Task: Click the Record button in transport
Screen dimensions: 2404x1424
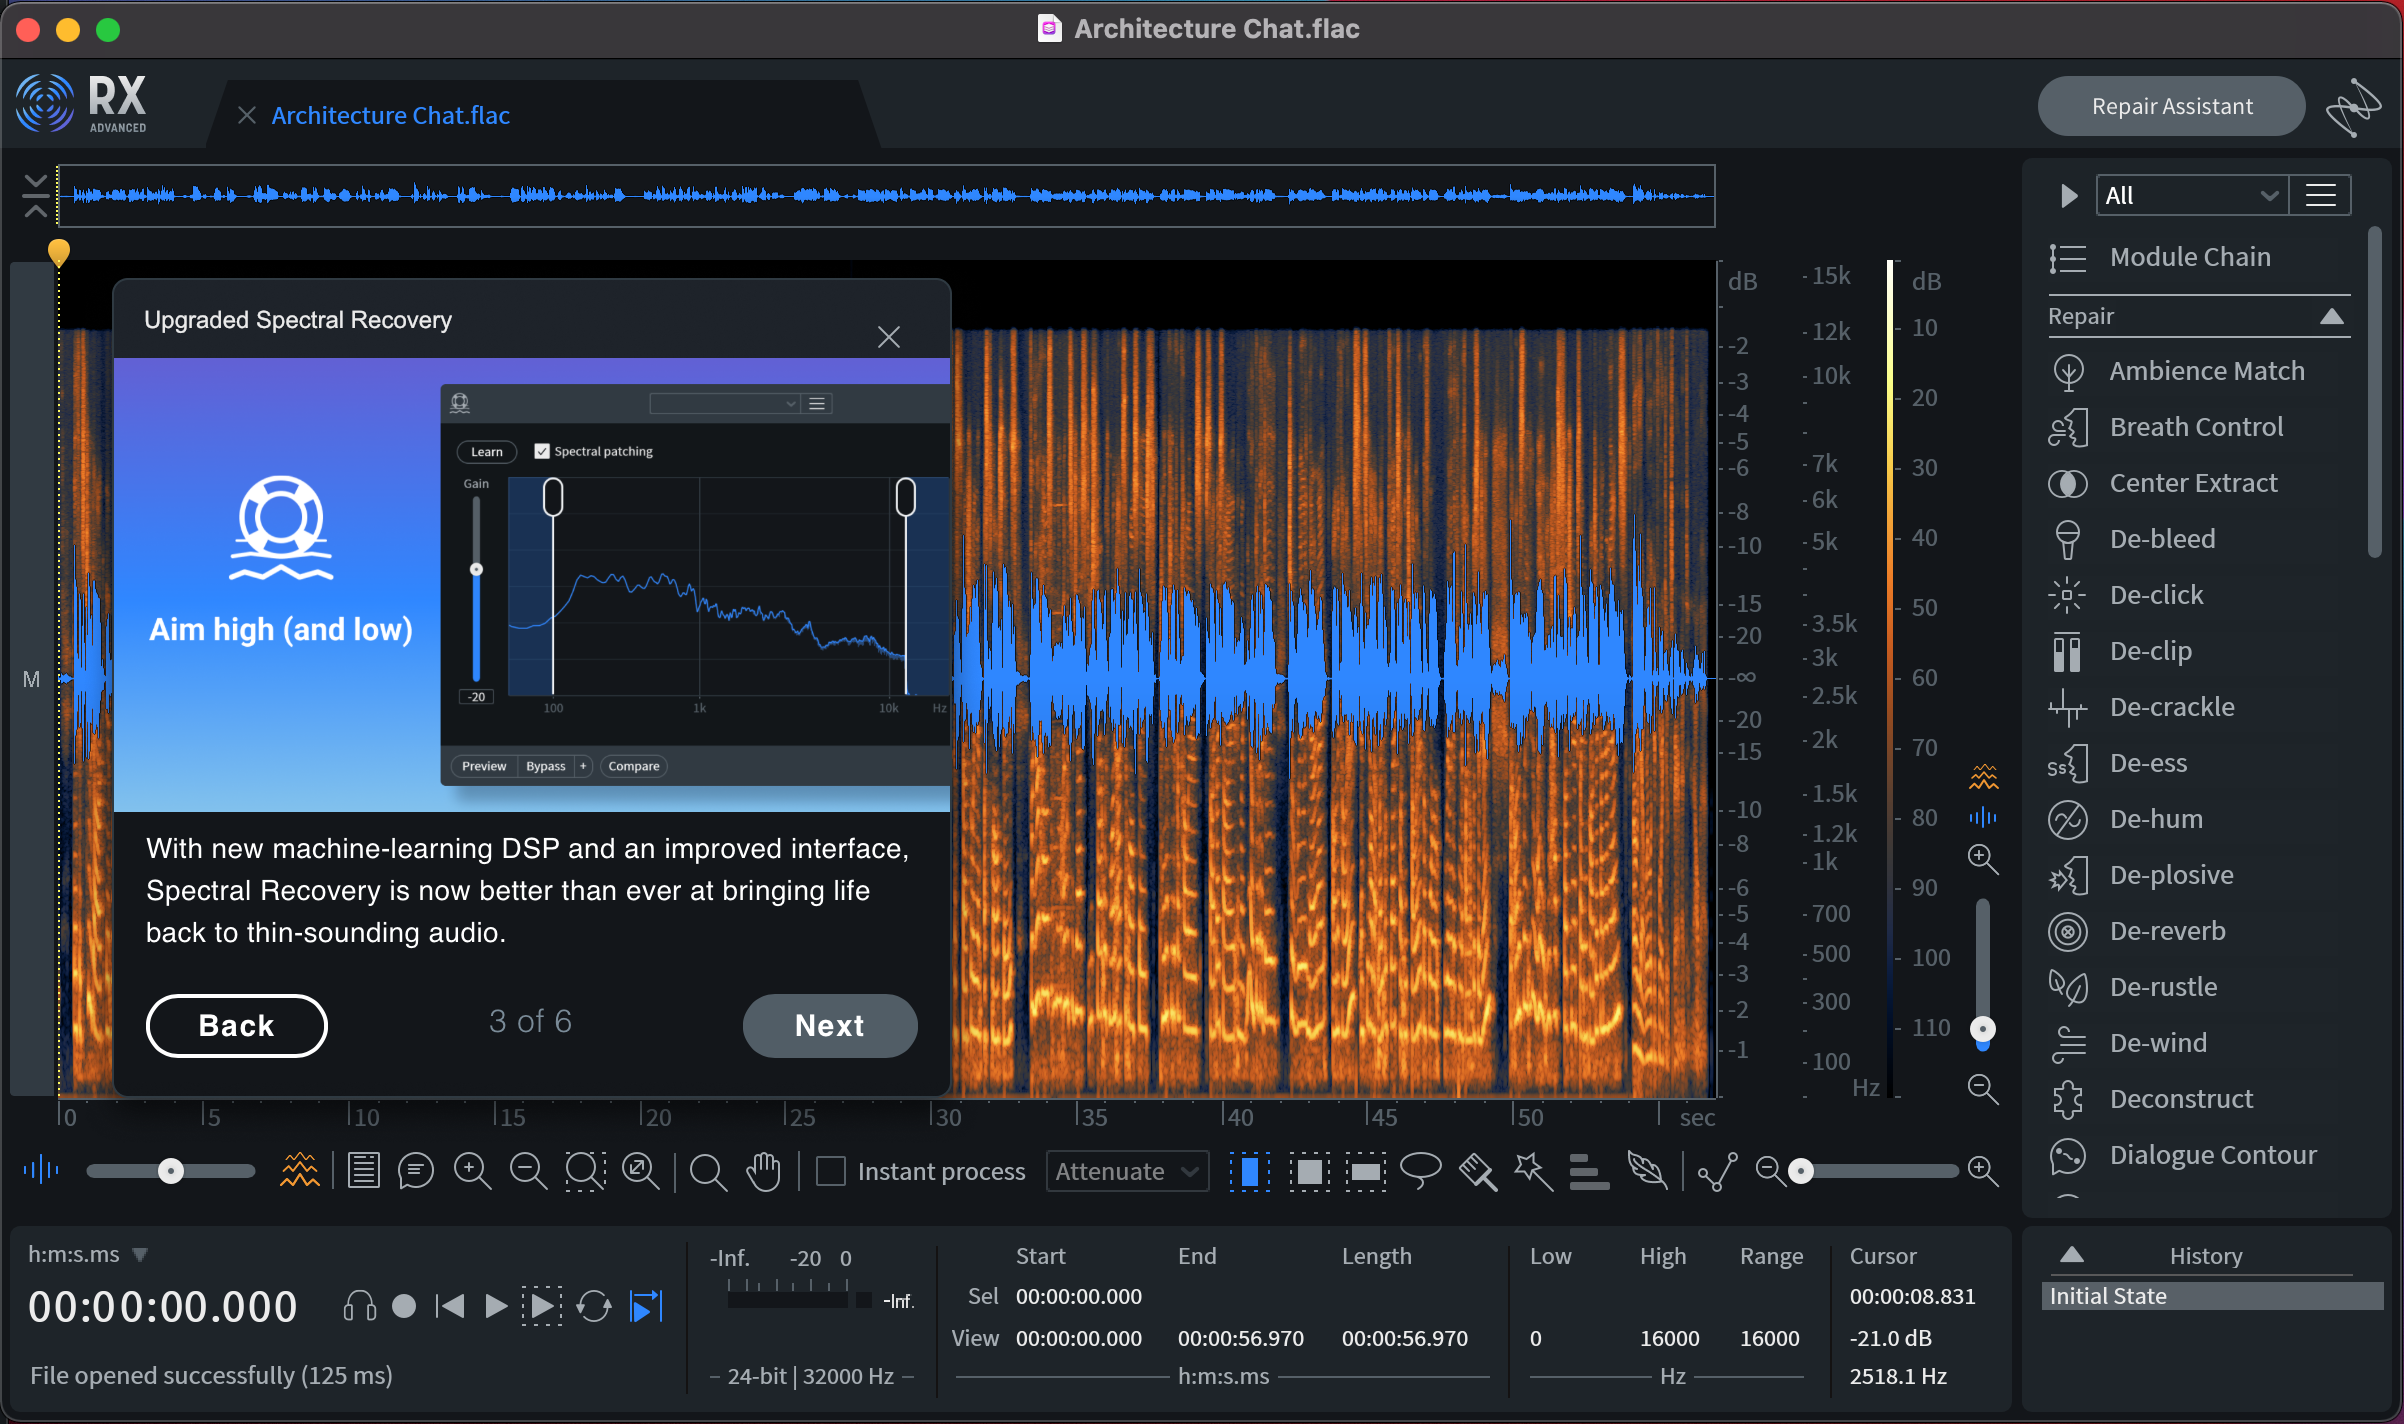Action: click(x=404, y=1306)
